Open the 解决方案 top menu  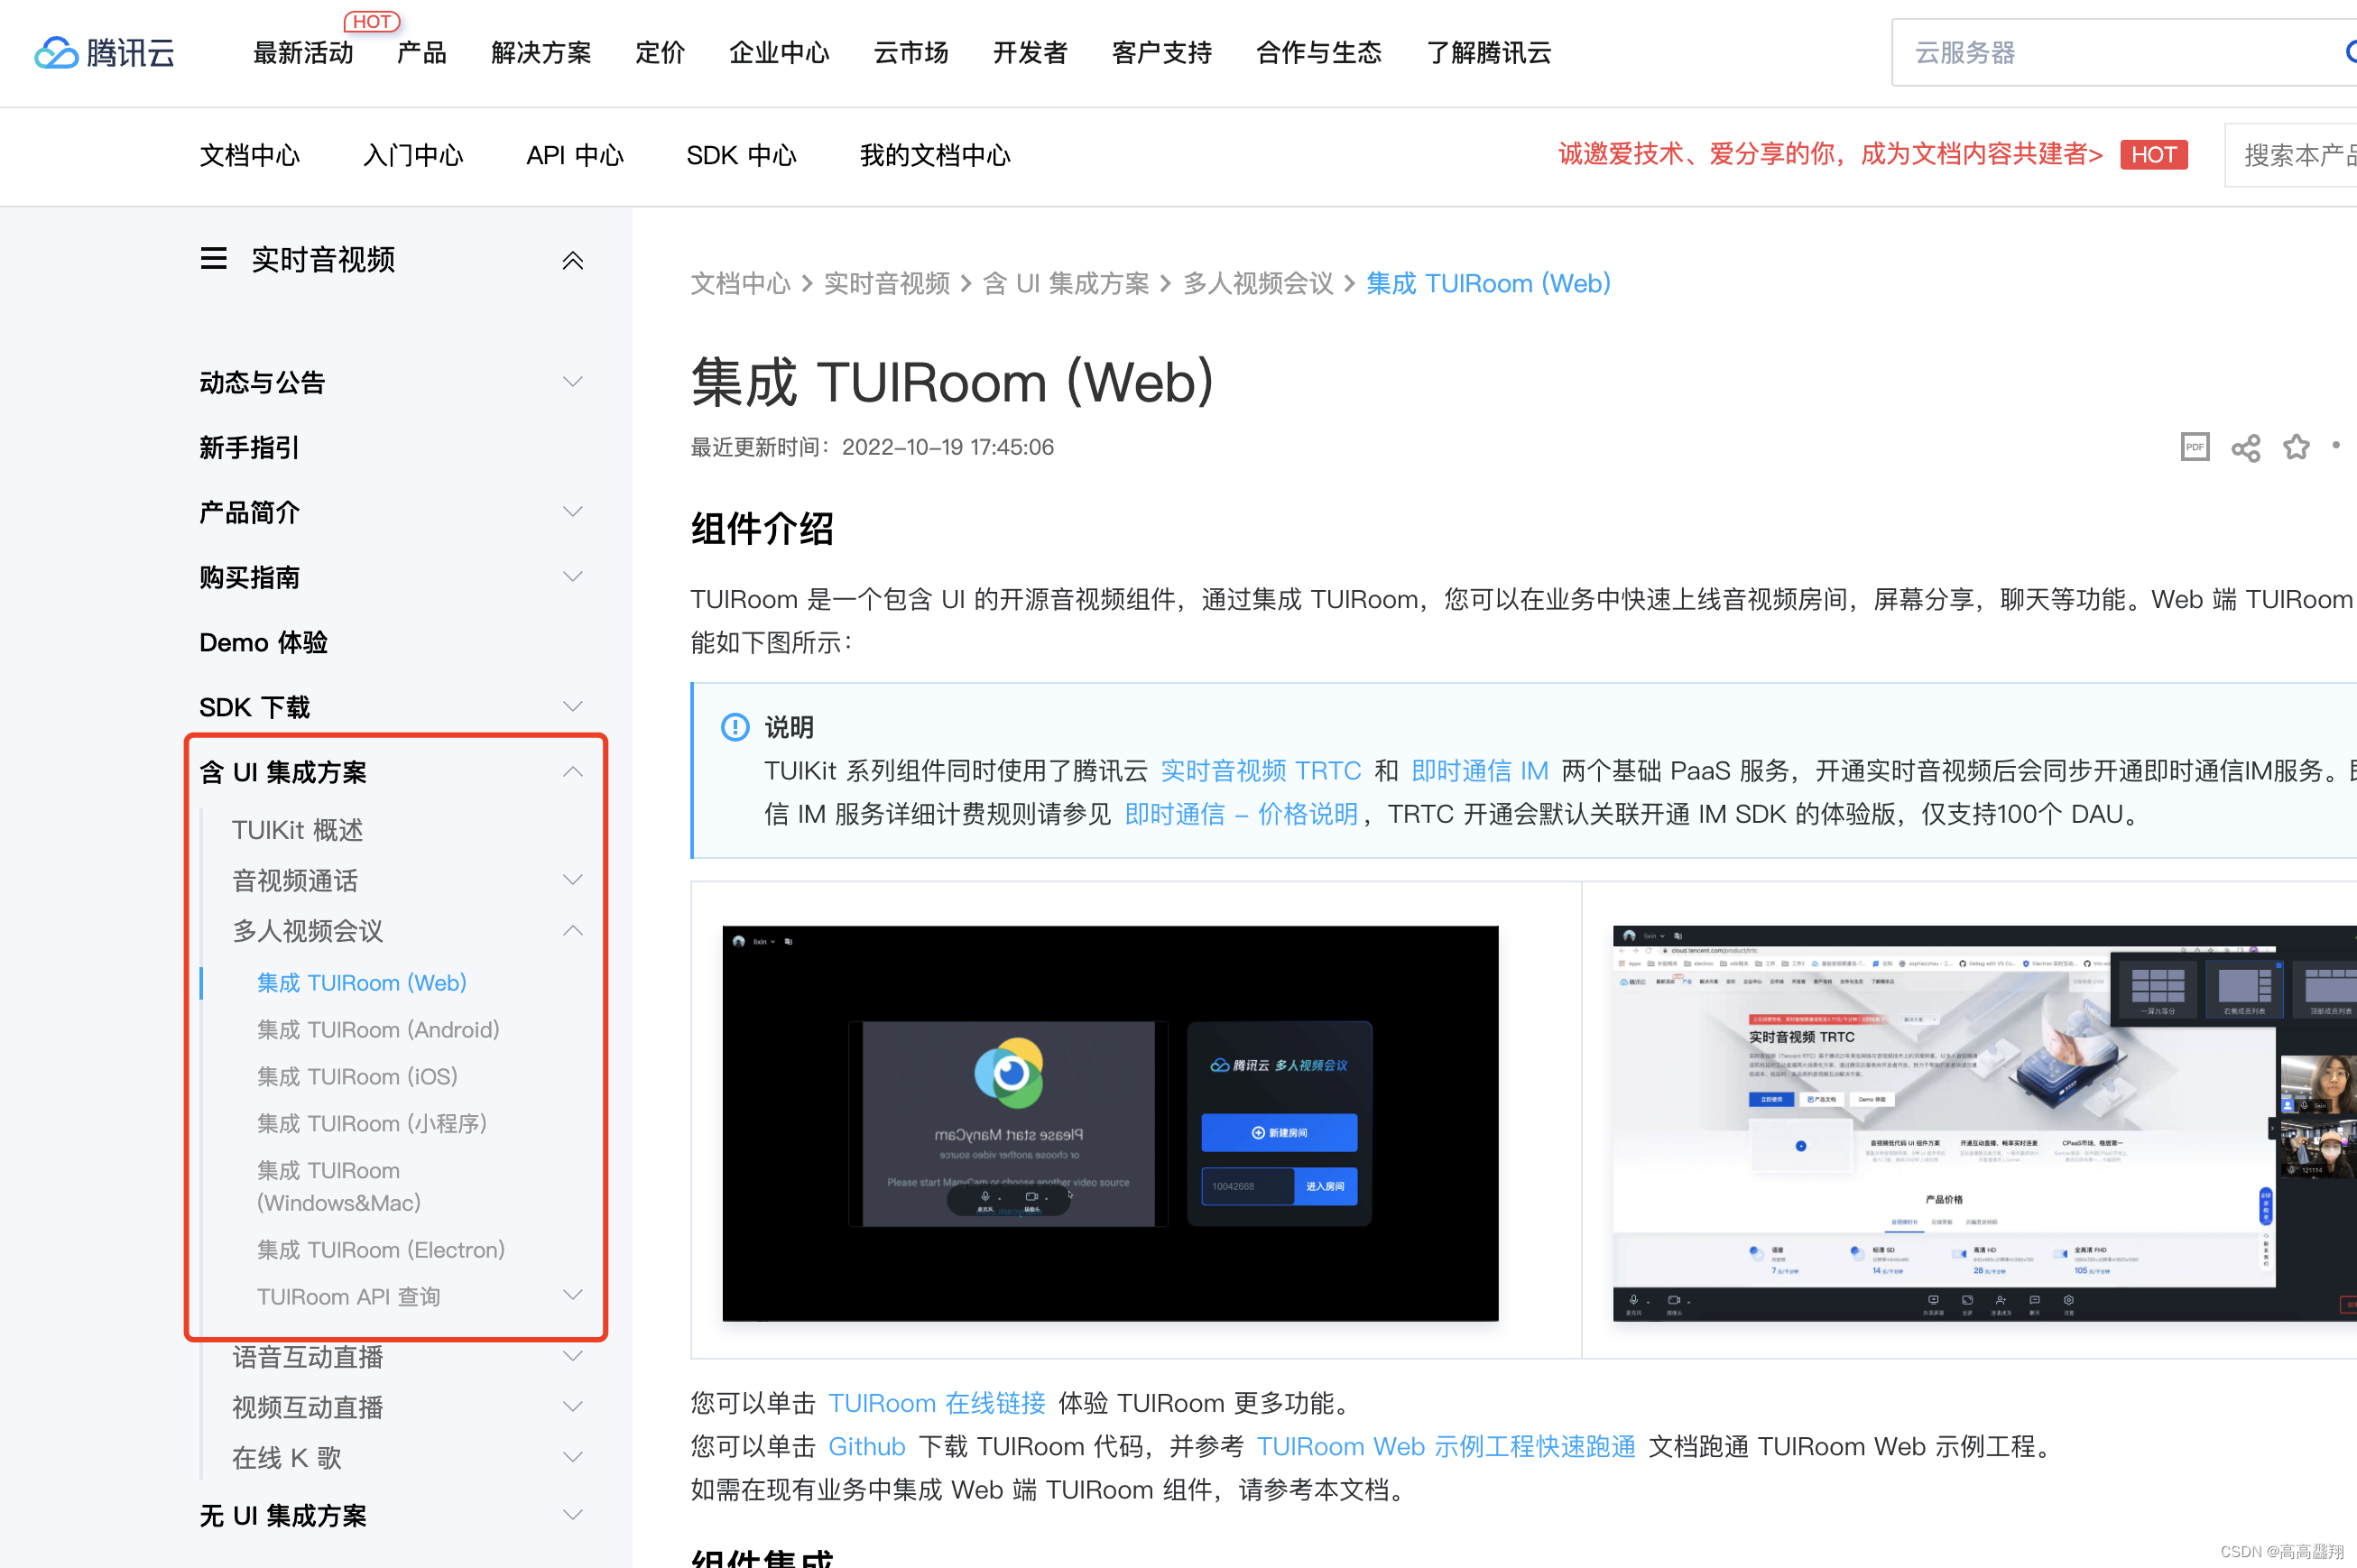[x=541, y=53]
